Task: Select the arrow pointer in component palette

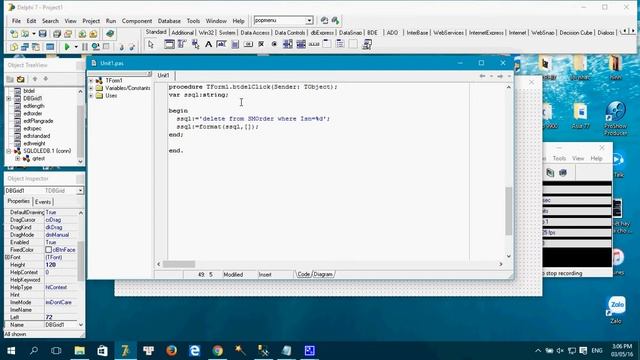Action: pyautogui.click(x=151, y=44)
